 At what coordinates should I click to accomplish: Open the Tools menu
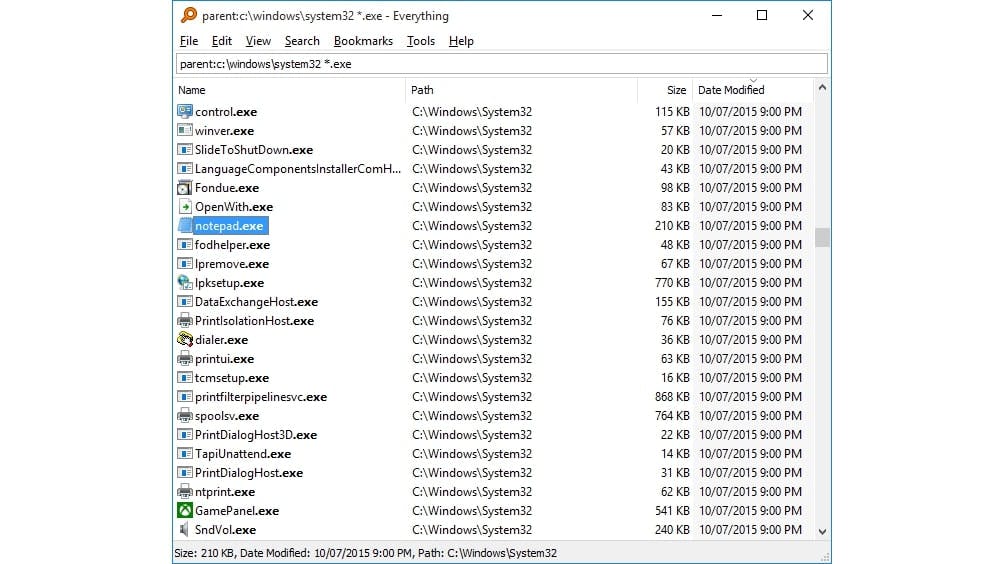click(x=421, y=41)
